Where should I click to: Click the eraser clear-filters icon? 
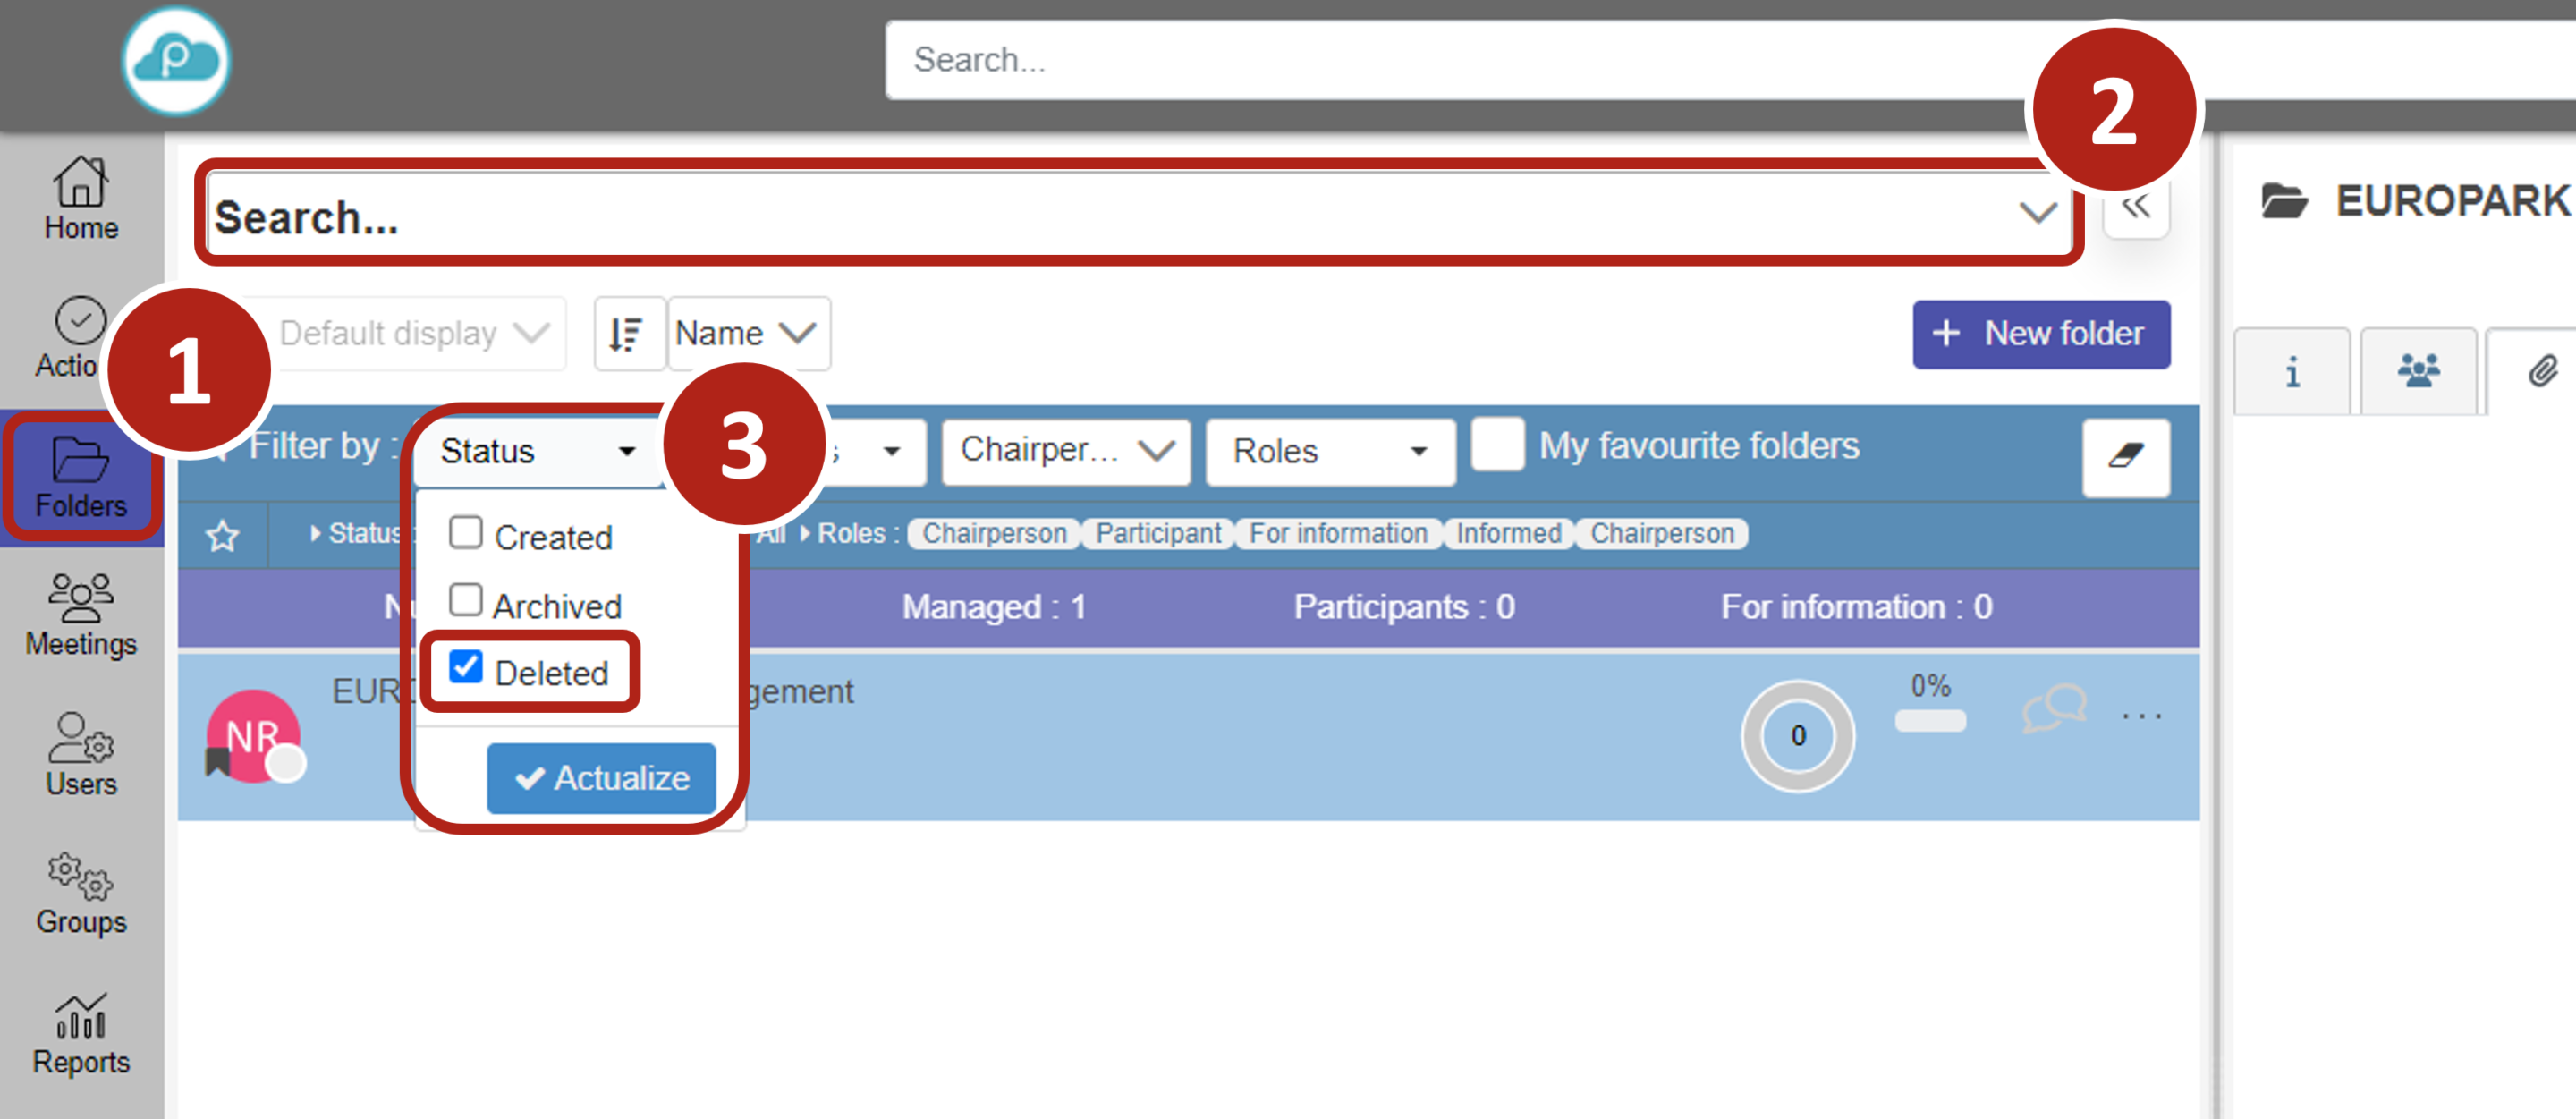pos(2125,457)
